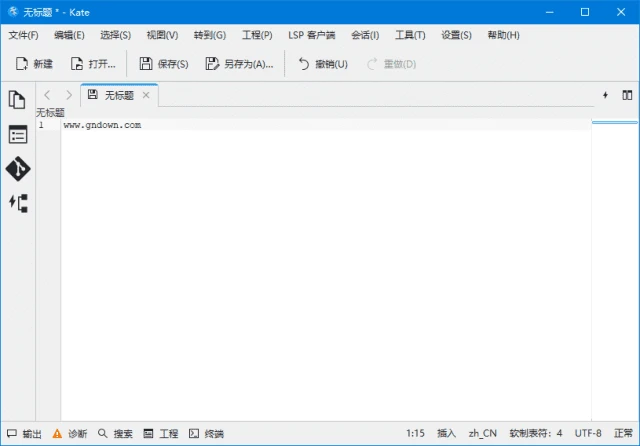Click the 新建 (New) toolbar button
Screen dimensions: 640x446
click(34, 64)
